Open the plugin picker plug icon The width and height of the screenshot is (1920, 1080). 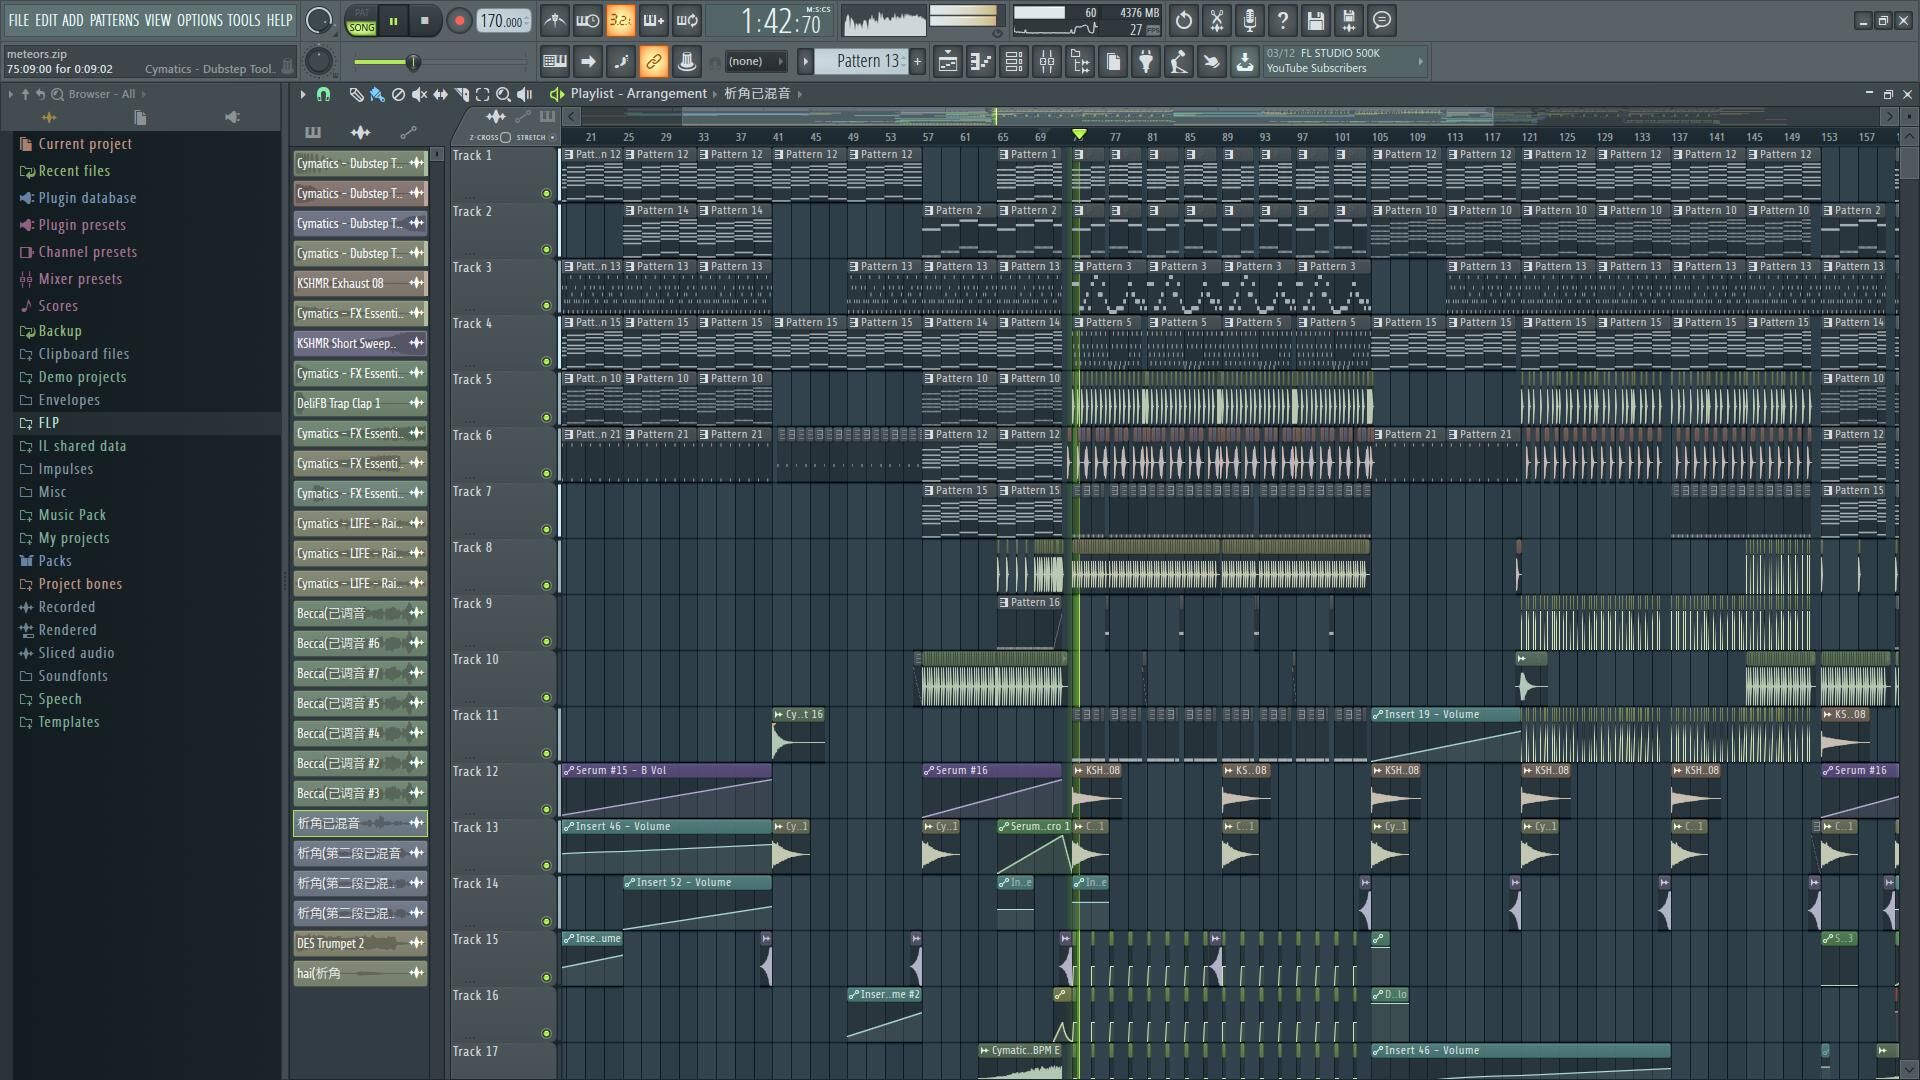(1146, 62)
